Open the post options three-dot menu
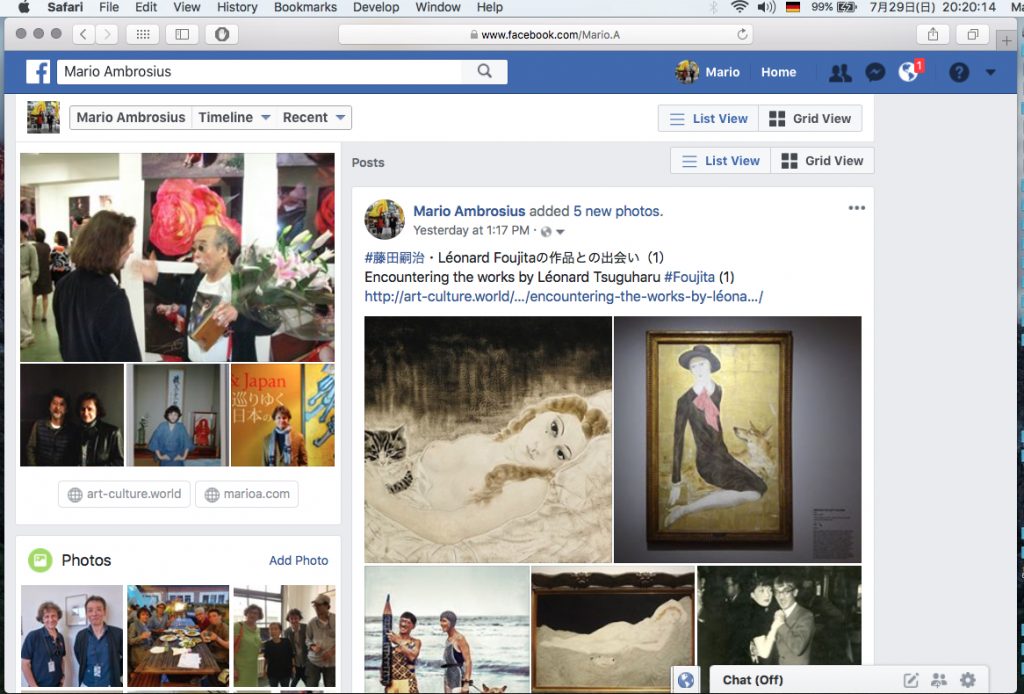1024x694 pixels. 856,208
